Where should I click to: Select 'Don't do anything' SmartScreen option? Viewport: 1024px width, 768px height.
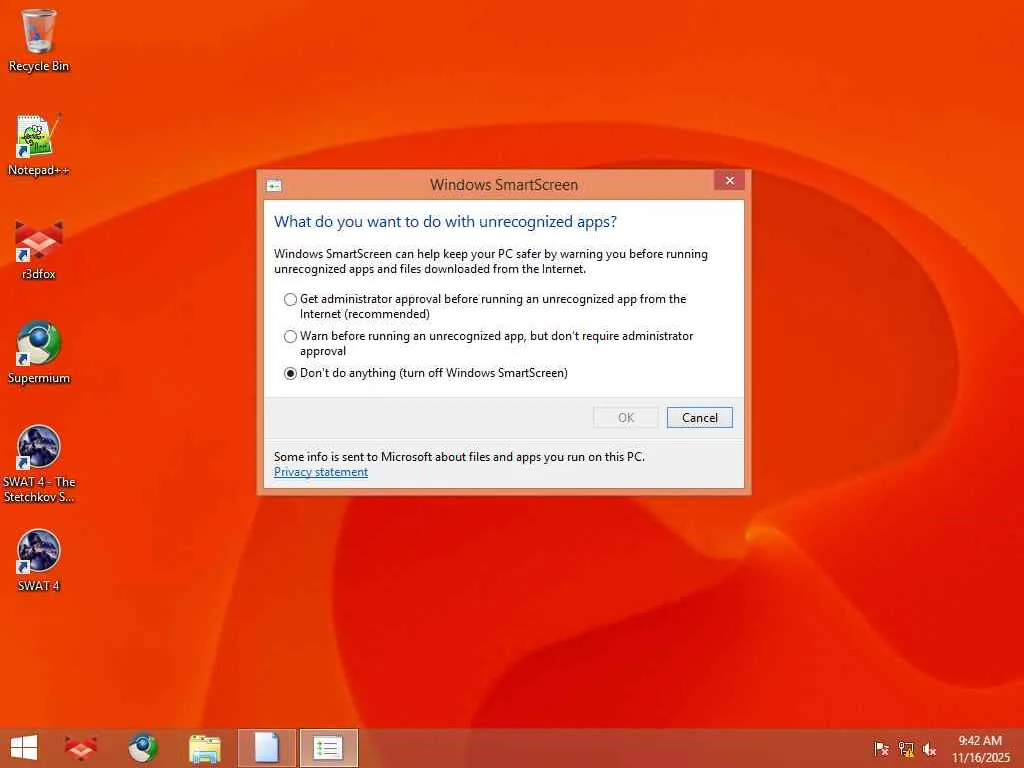[426, 373]
